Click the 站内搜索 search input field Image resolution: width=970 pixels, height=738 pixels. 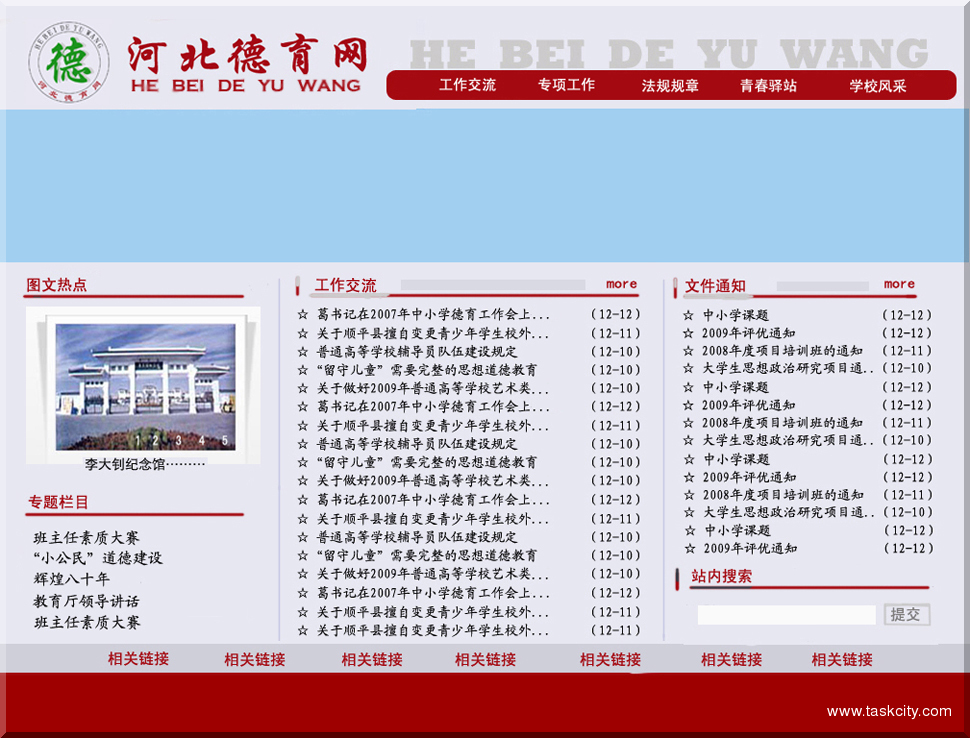785,615
